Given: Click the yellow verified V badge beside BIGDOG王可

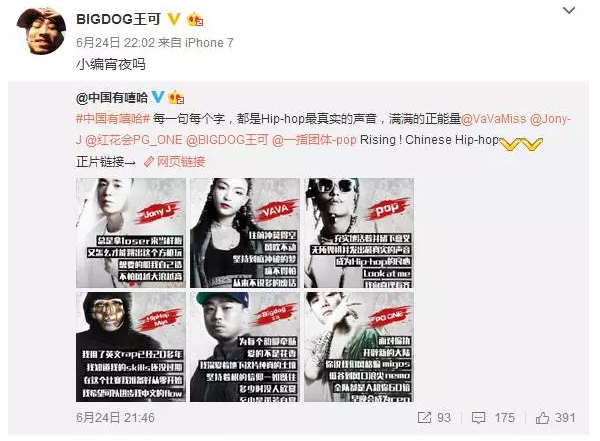Looking at the screenshot, I should tap(174, 18).
